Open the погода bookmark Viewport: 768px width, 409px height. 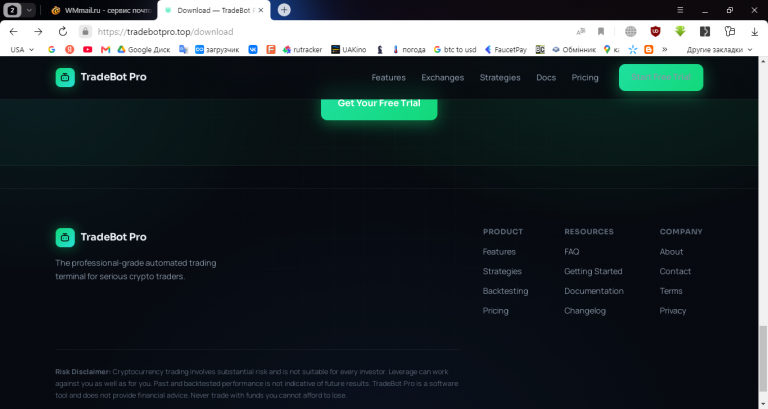tap(408, 49)
